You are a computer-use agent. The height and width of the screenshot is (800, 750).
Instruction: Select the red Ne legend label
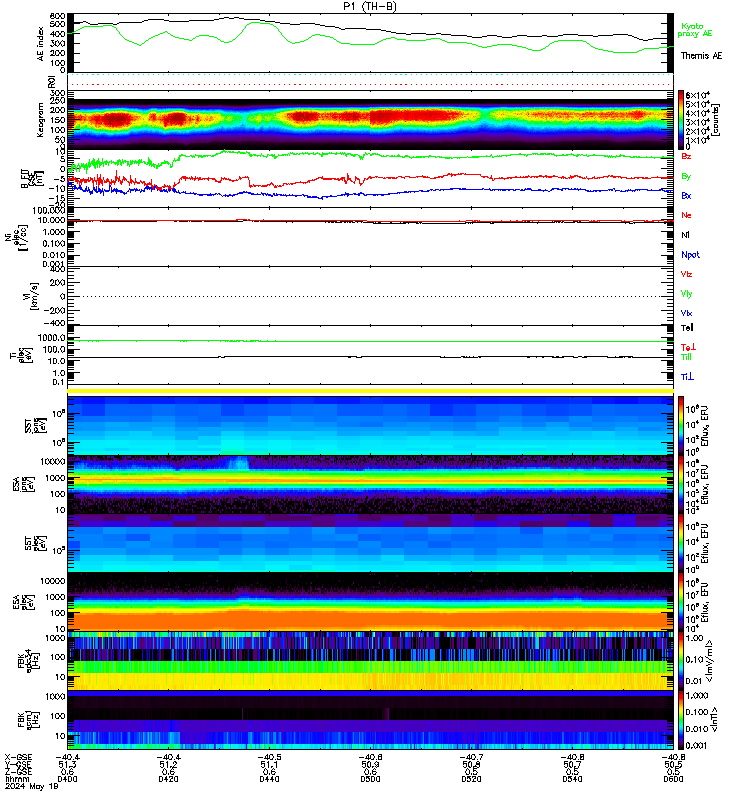[686, 215]
